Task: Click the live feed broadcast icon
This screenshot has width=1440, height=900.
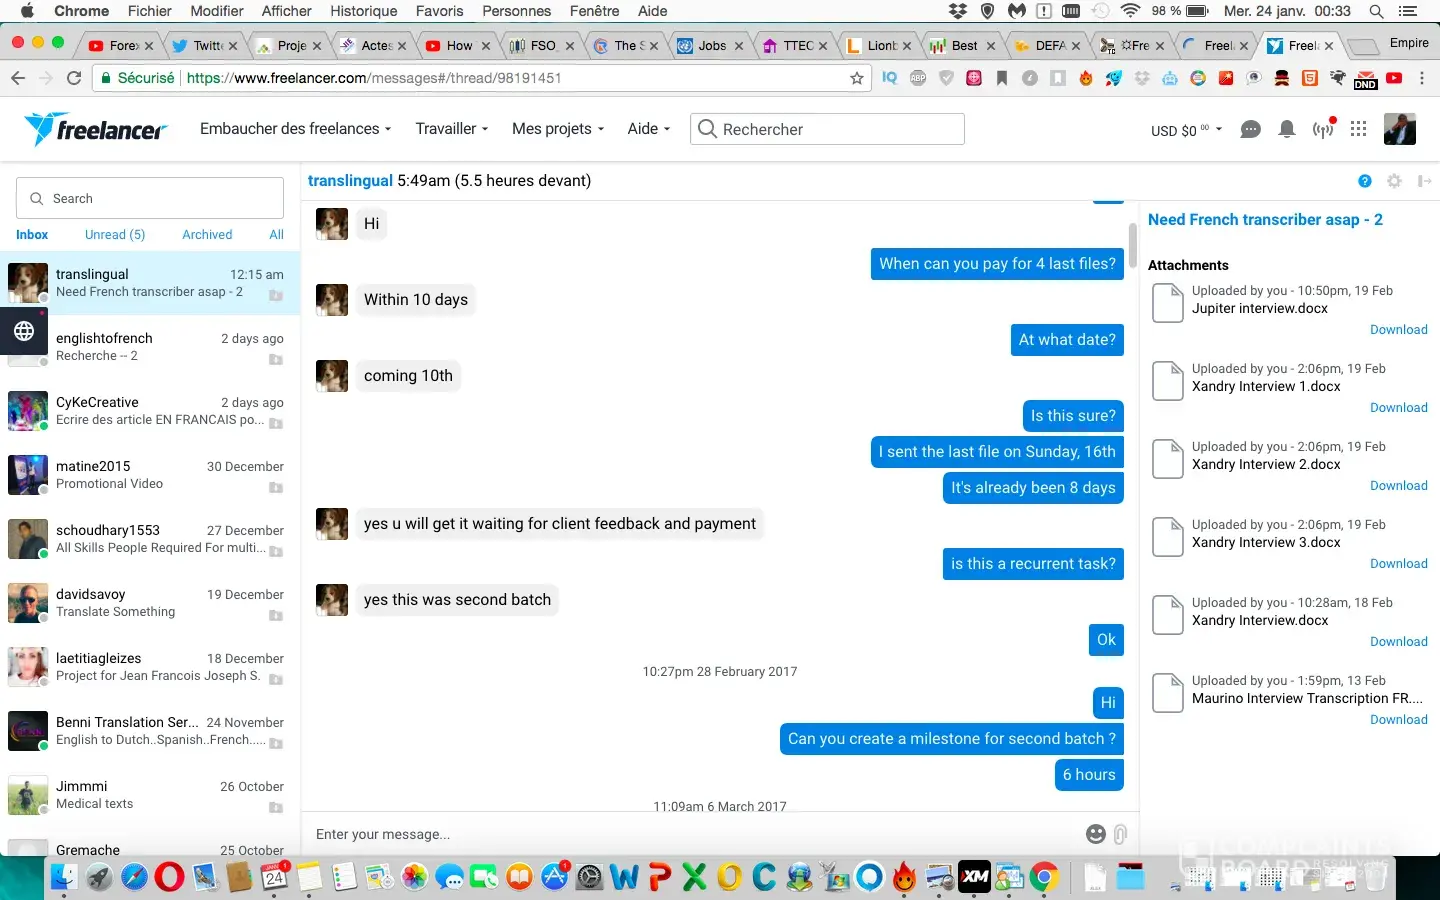Action: 1323,129
